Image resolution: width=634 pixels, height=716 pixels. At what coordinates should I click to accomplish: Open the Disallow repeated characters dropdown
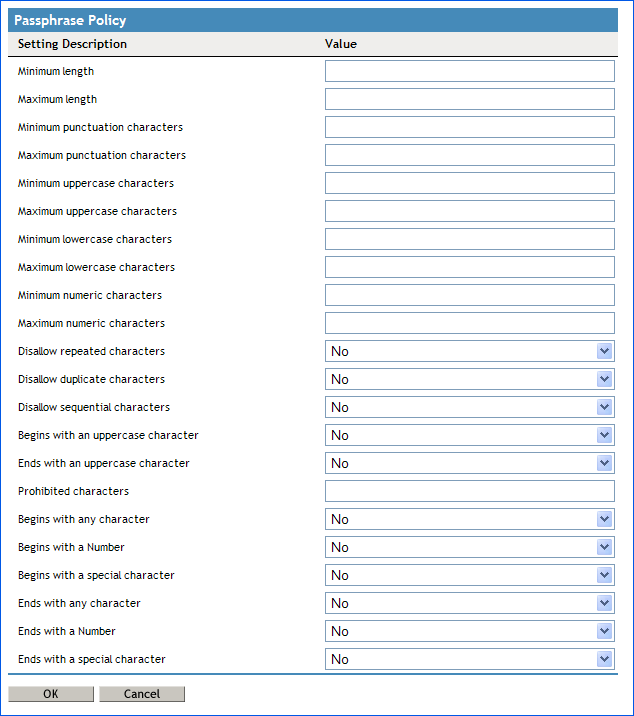click(469, 351)
